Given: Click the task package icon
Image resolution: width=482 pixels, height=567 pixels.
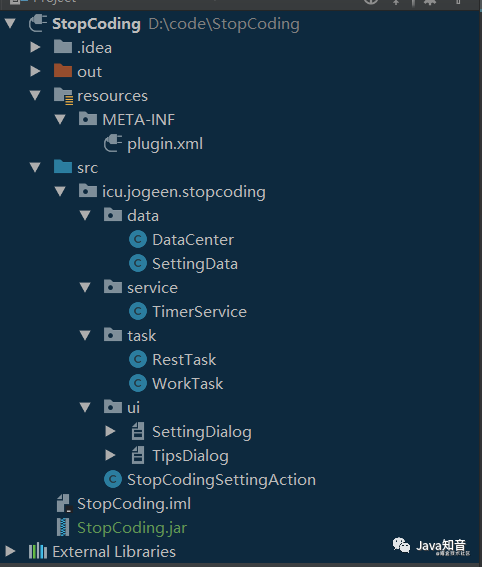Looking at the screenshot, I should coord(113,334).
